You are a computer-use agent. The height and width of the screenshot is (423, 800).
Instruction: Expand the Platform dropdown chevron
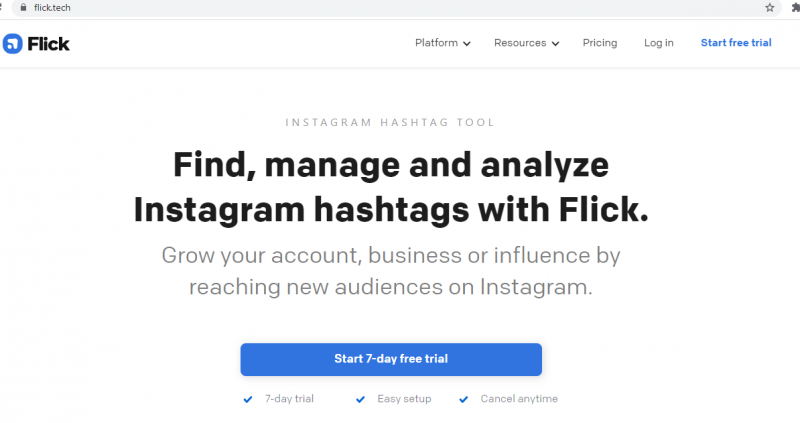point(467,44)
